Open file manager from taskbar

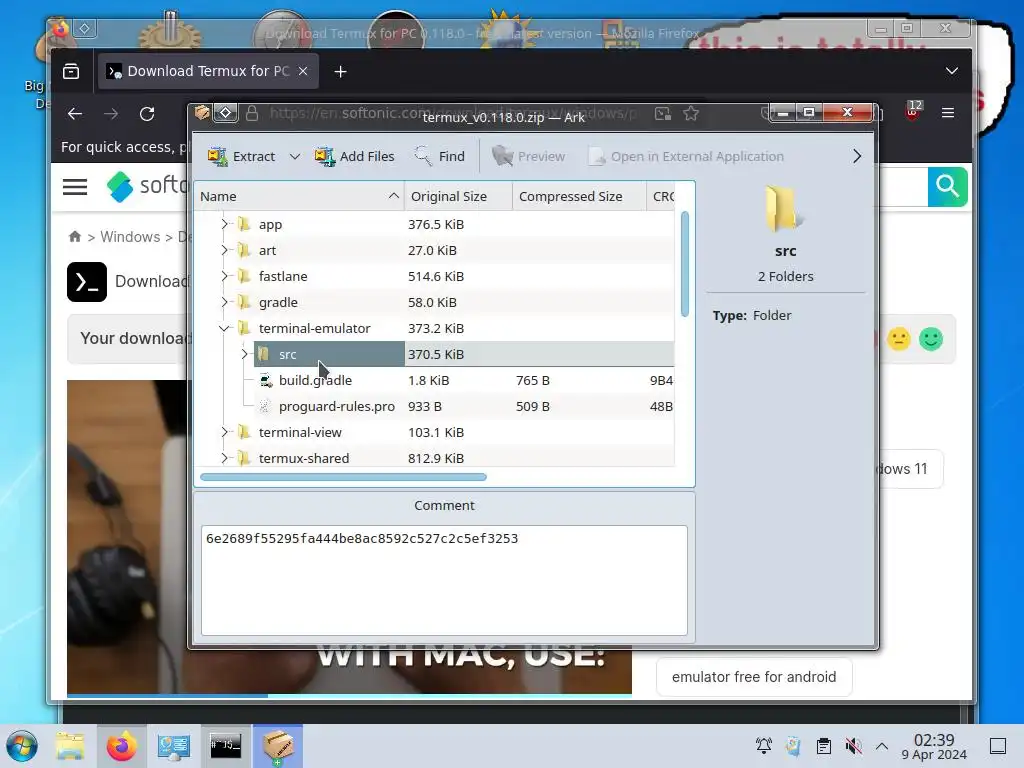[x=70, y=746]
